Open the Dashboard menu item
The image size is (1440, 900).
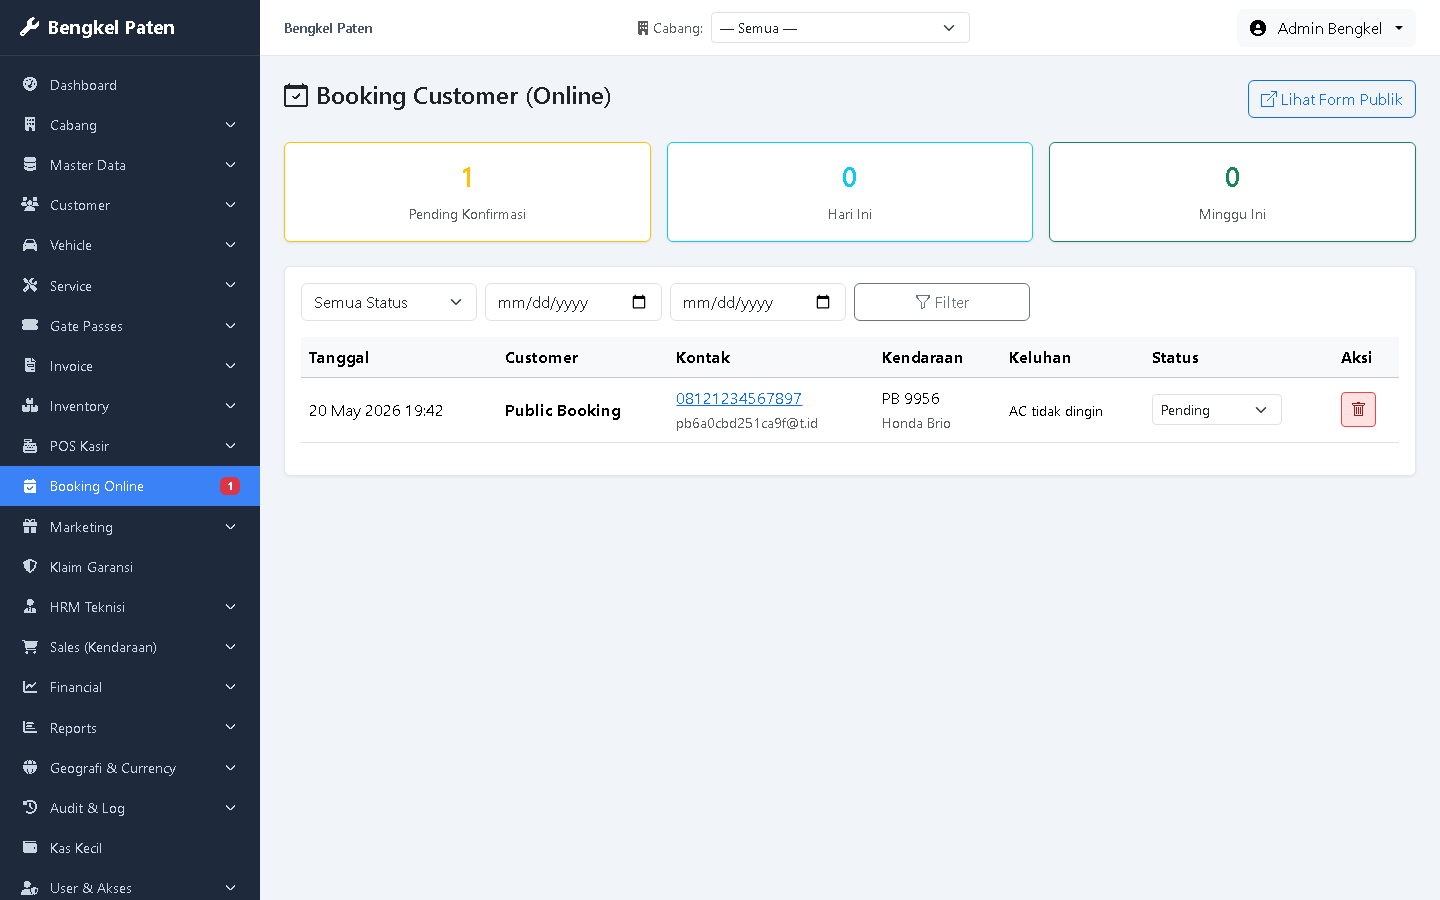(x=130, y=85)
